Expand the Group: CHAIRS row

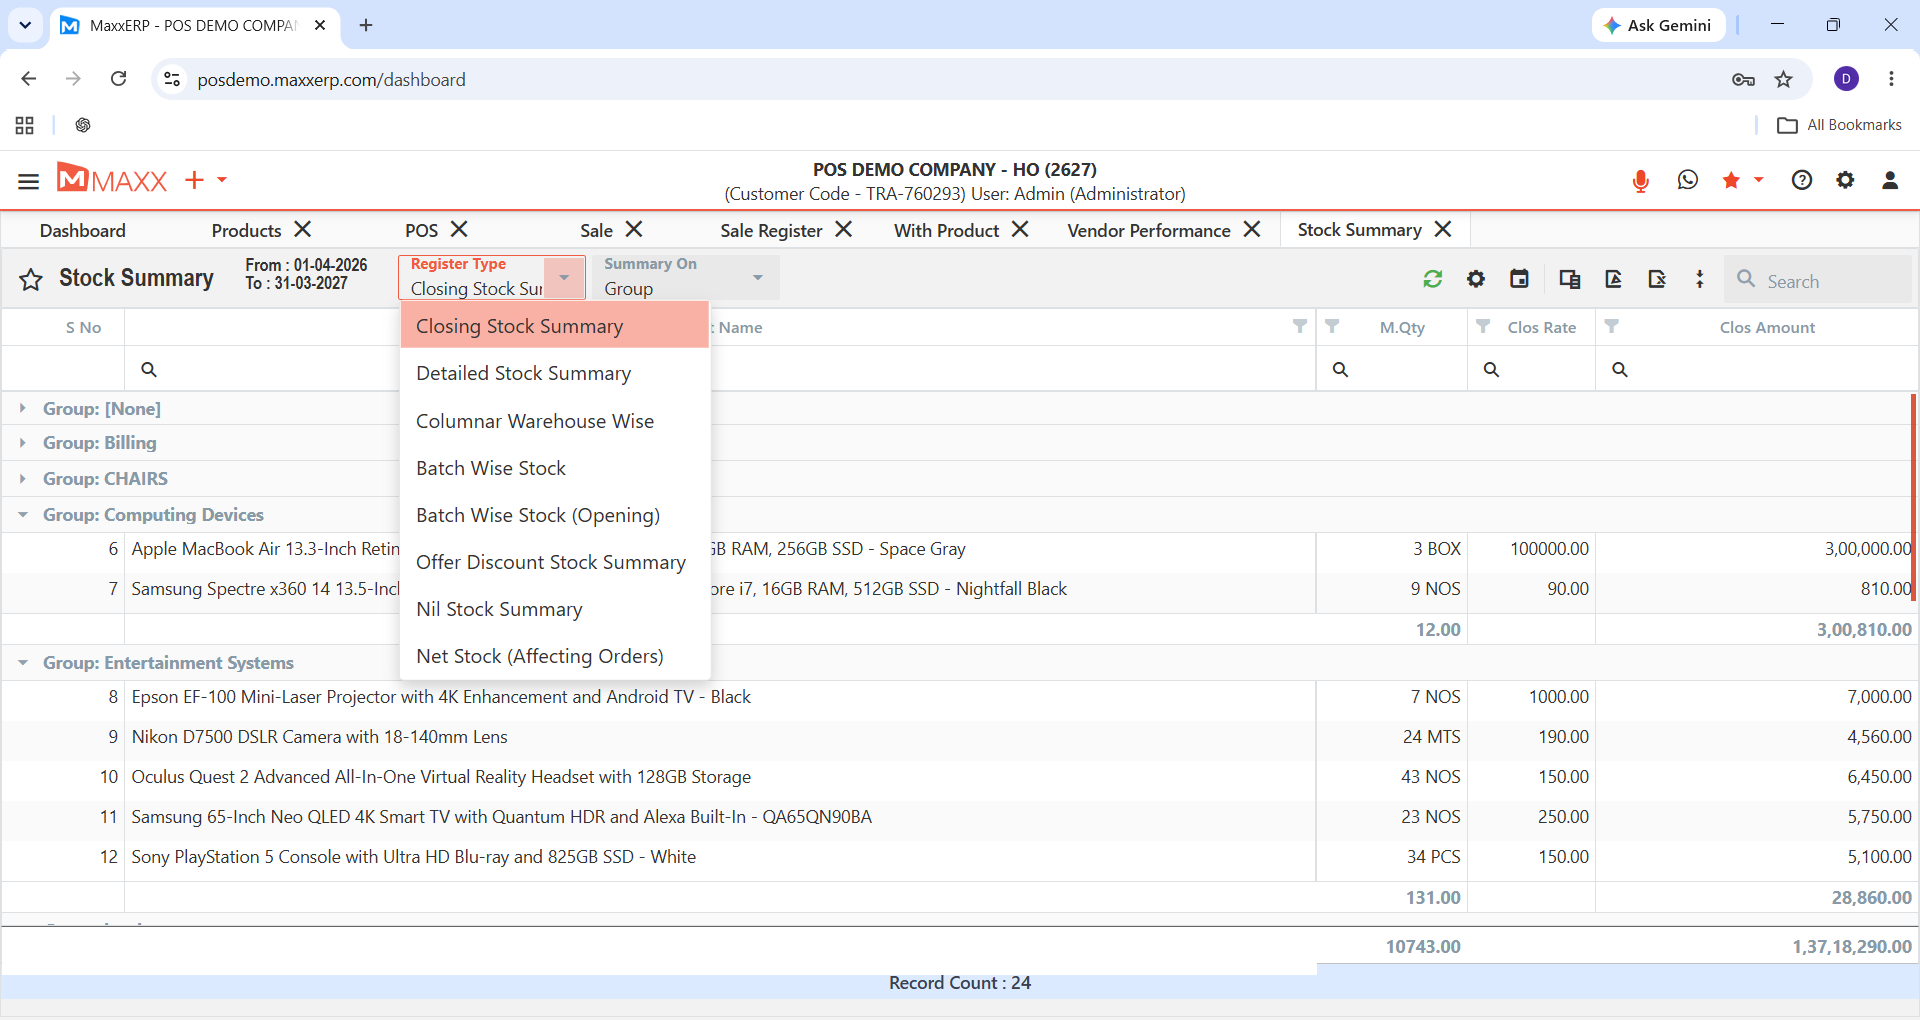click(x=22, y=478)
